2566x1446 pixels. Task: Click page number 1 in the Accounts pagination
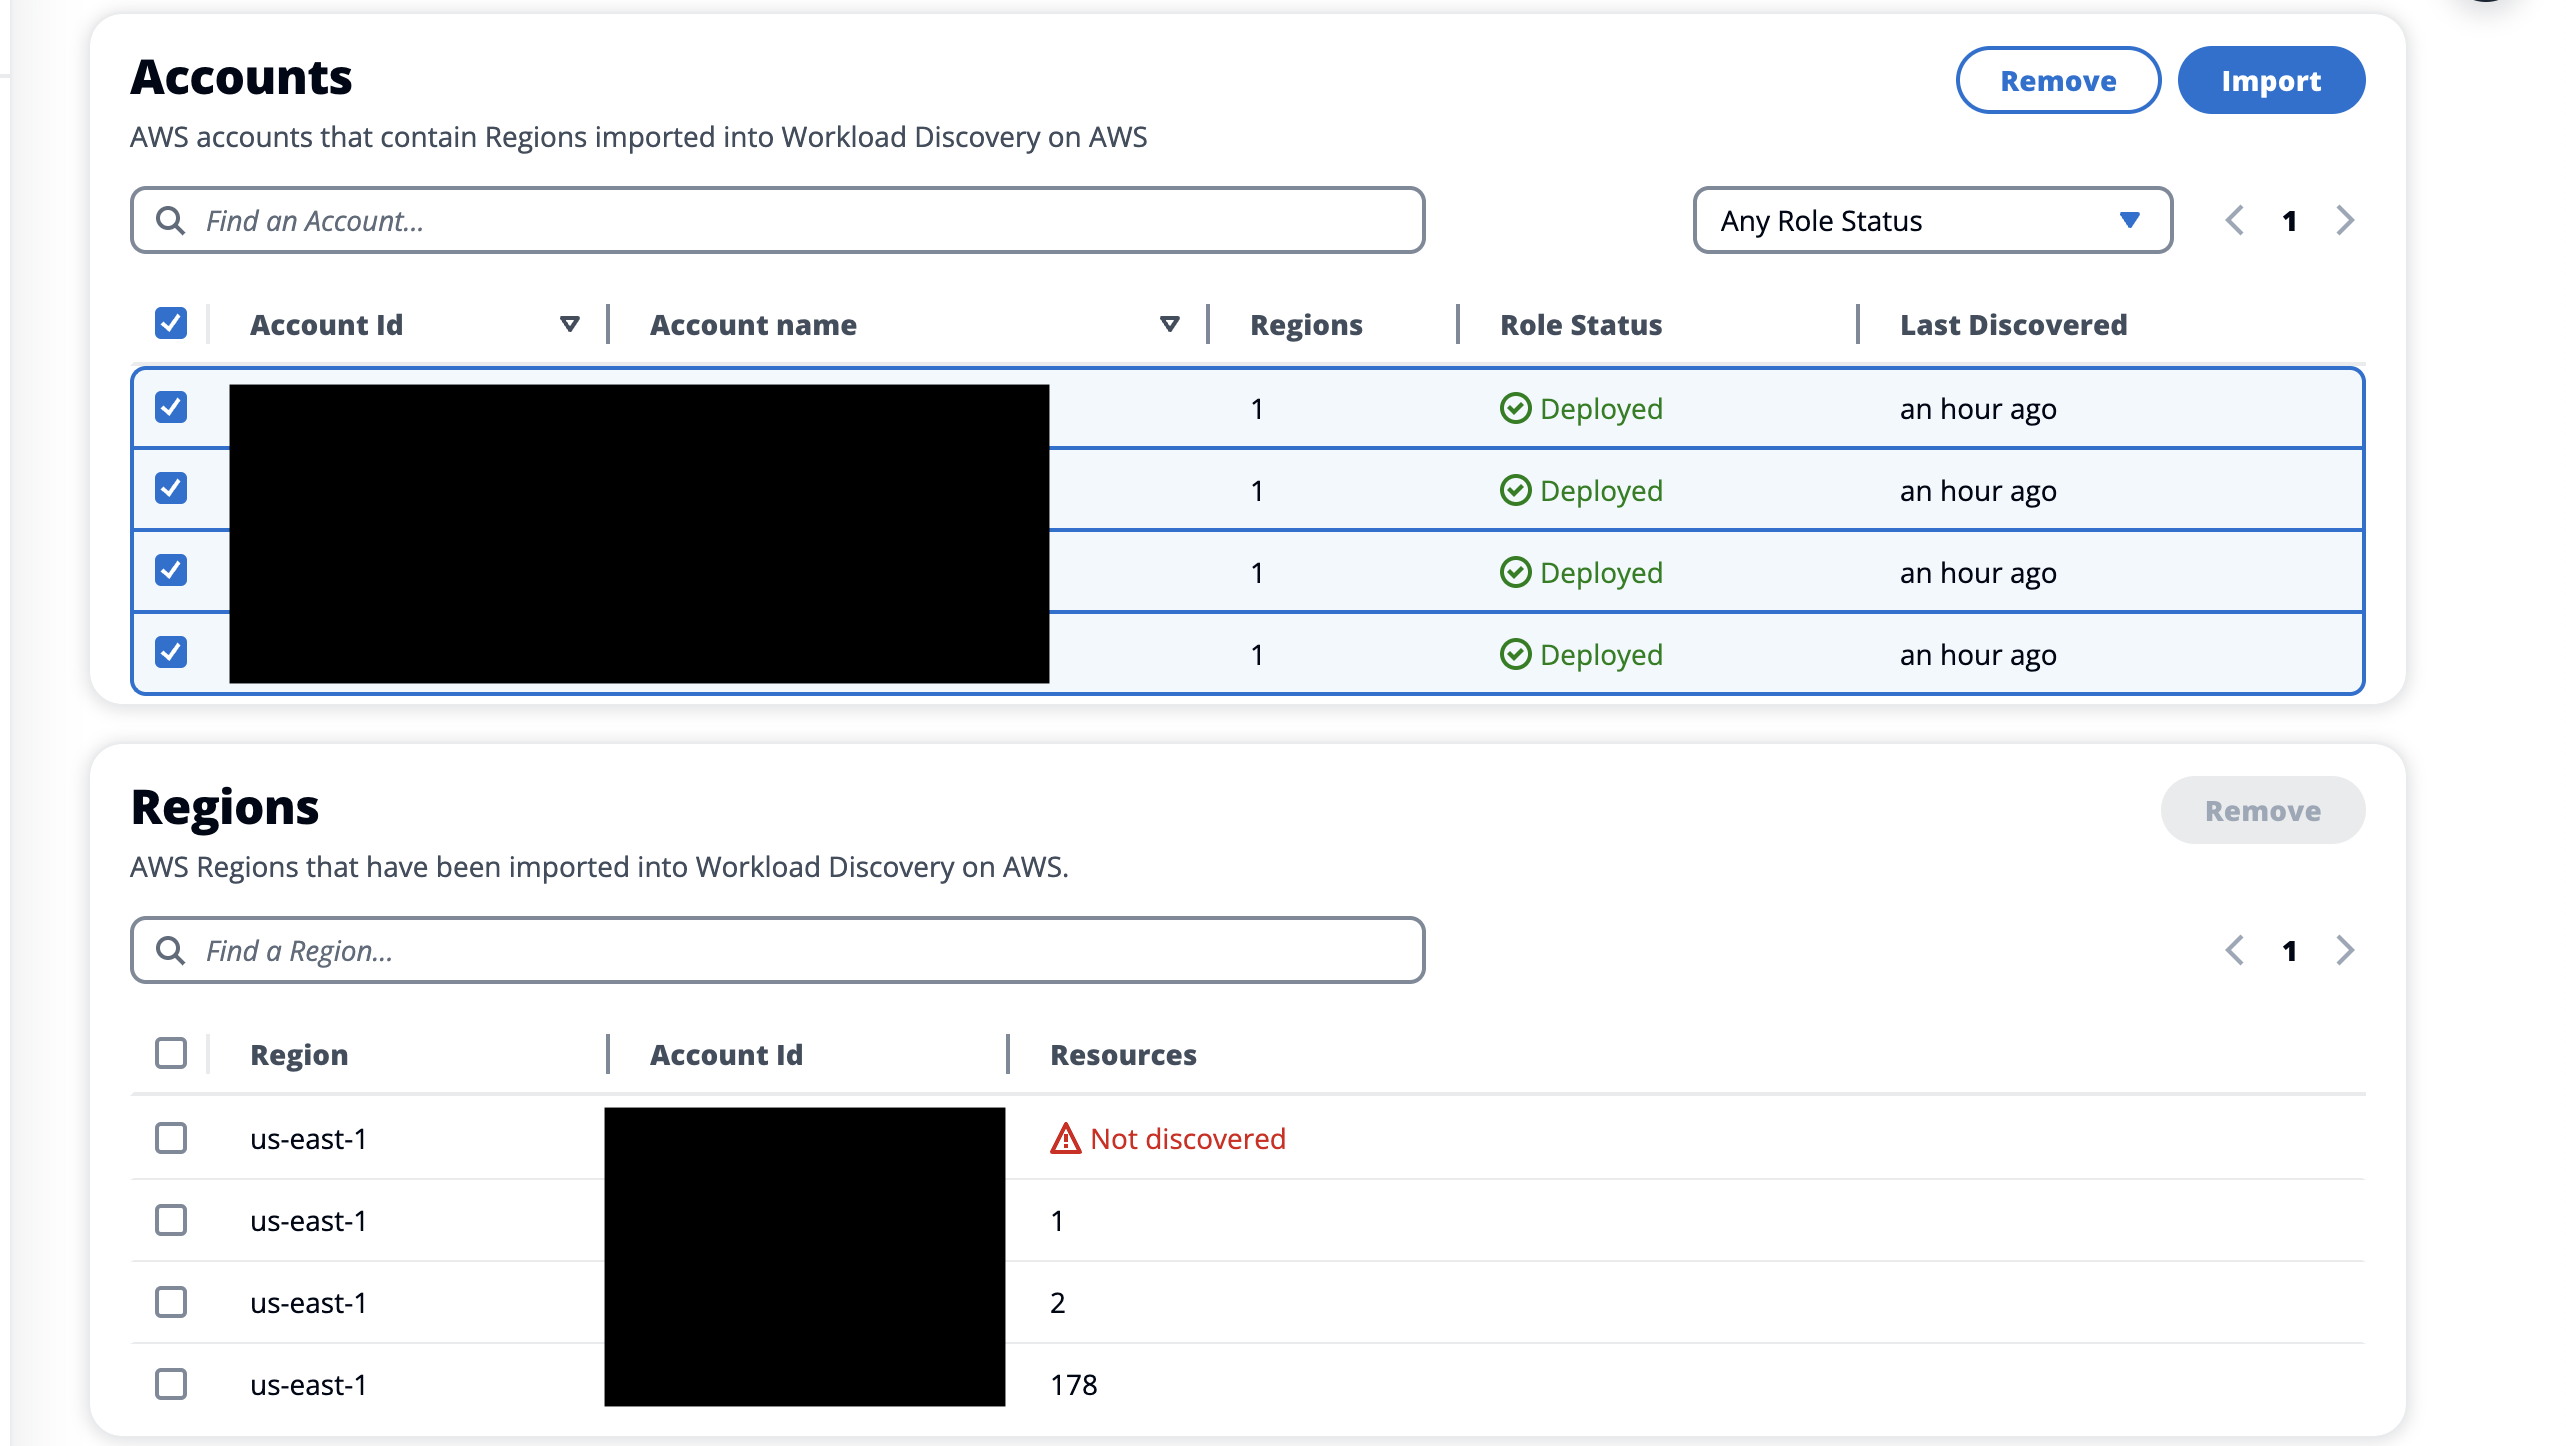[2290, 220]
